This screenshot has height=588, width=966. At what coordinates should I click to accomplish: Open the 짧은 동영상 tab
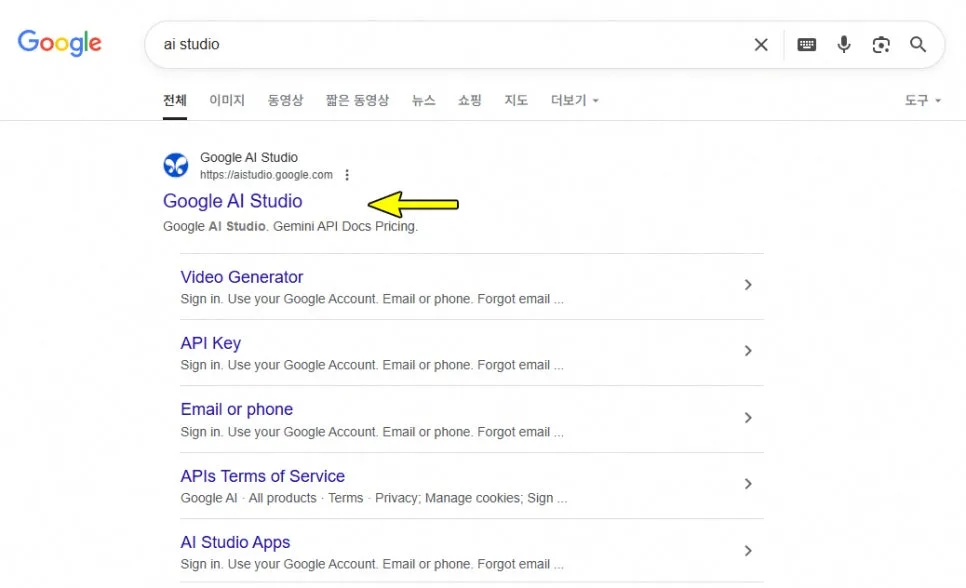(357, 100)
